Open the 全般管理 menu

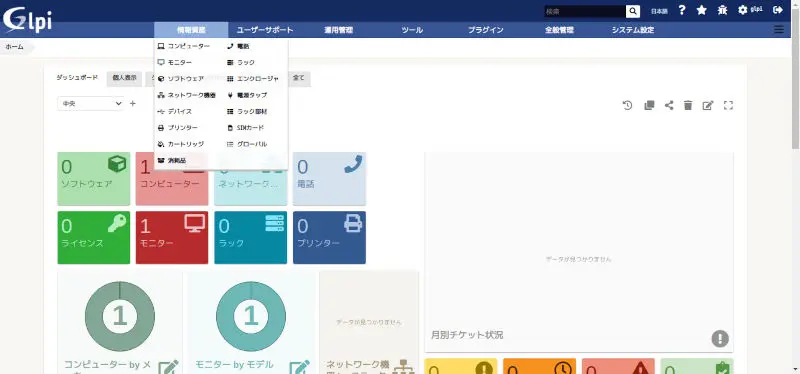point(559,30)
